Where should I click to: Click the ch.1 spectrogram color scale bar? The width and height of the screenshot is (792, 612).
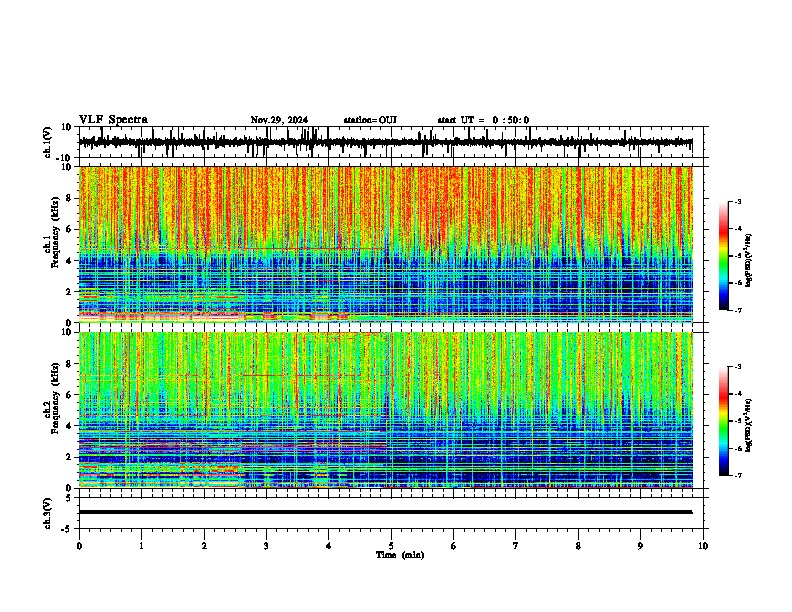[724, 256]
